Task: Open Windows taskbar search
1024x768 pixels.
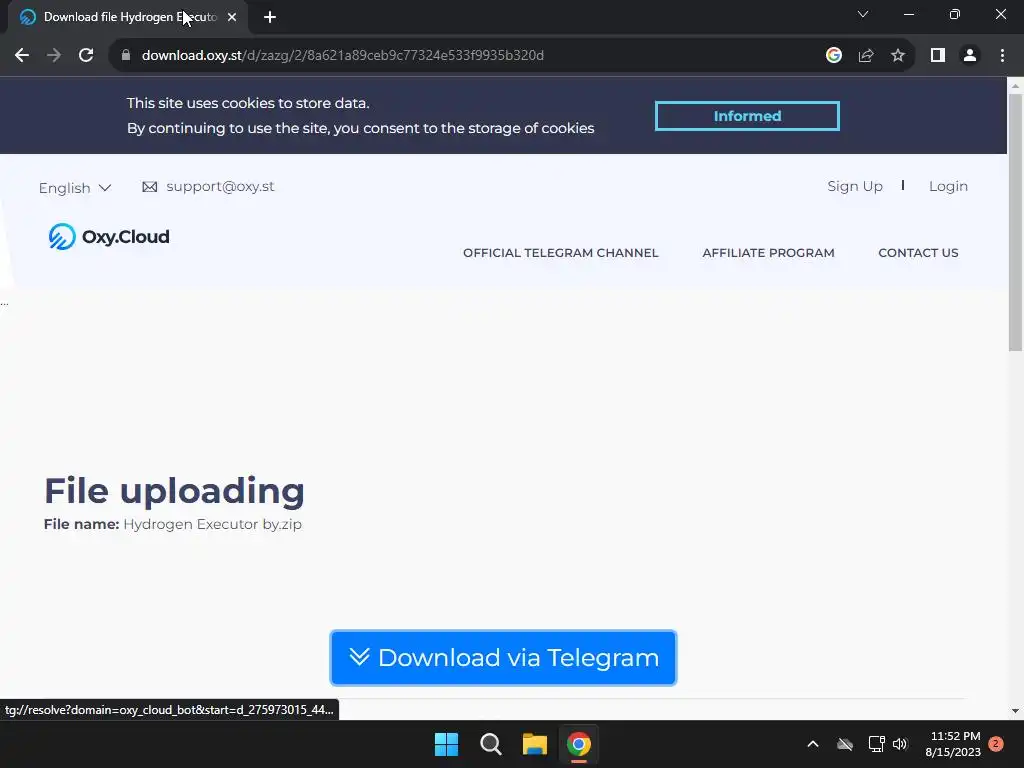Action: [490, 744]
